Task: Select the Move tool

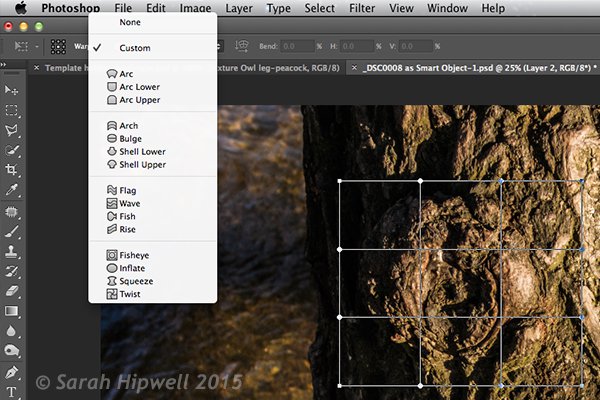Action: click(x=13, y=91)
